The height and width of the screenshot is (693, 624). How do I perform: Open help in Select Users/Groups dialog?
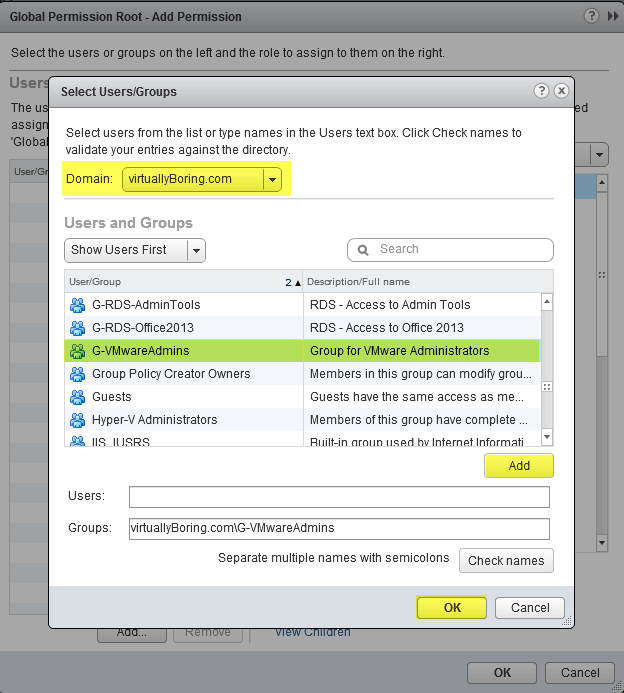(541, 91)
